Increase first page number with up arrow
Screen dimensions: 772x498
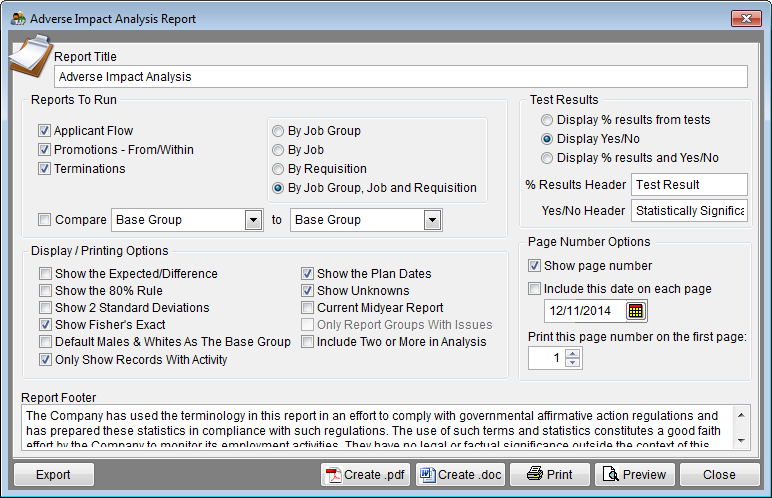pos(572,353)
